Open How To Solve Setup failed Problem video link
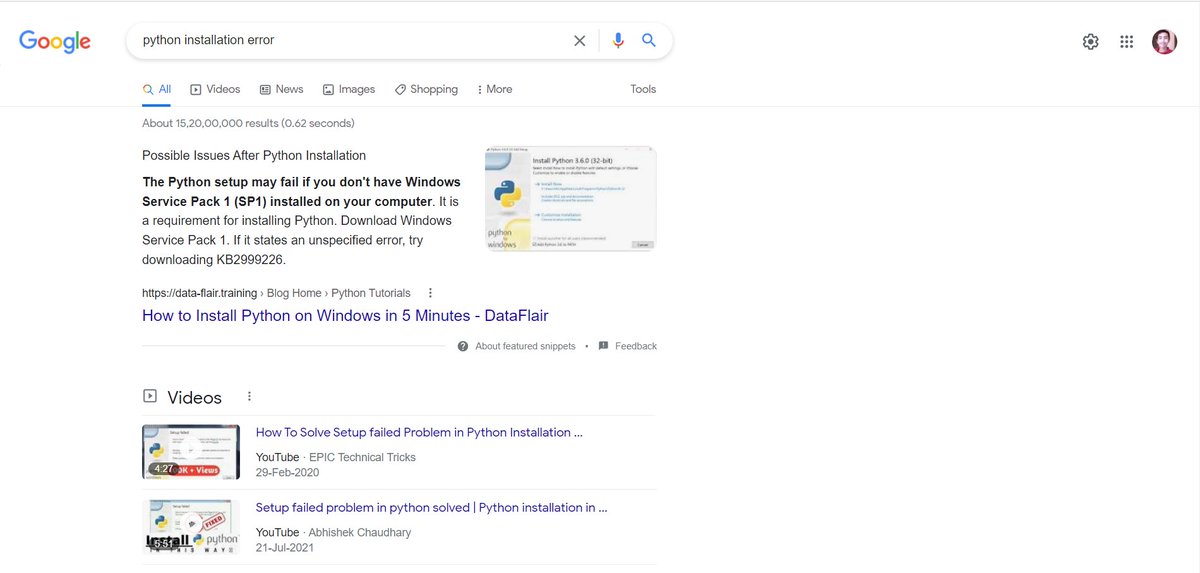The image size is (1200, 573). [419, 433]
